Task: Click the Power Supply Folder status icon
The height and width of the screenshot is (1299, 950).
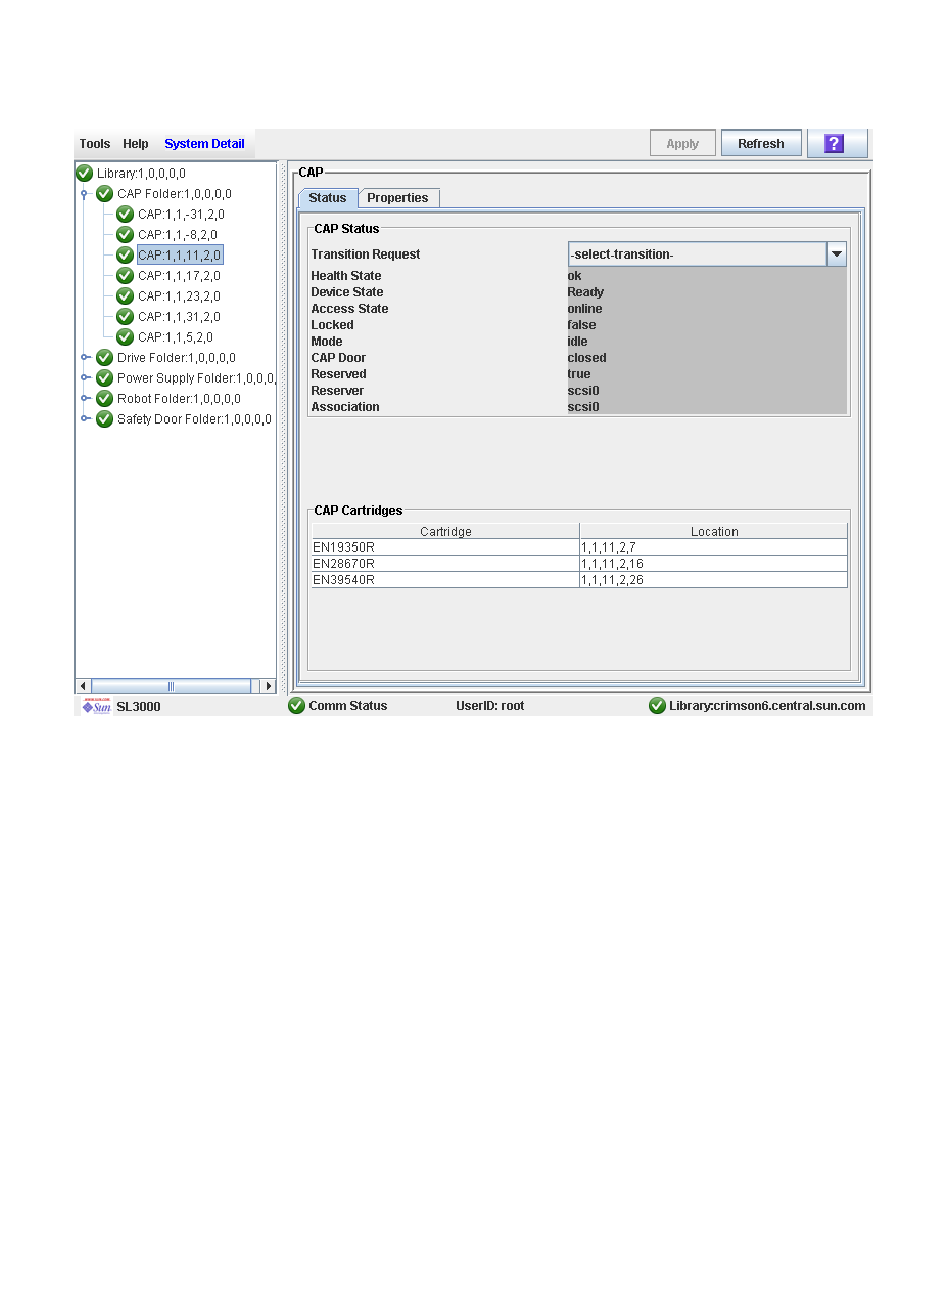Action: pos(105,378)
